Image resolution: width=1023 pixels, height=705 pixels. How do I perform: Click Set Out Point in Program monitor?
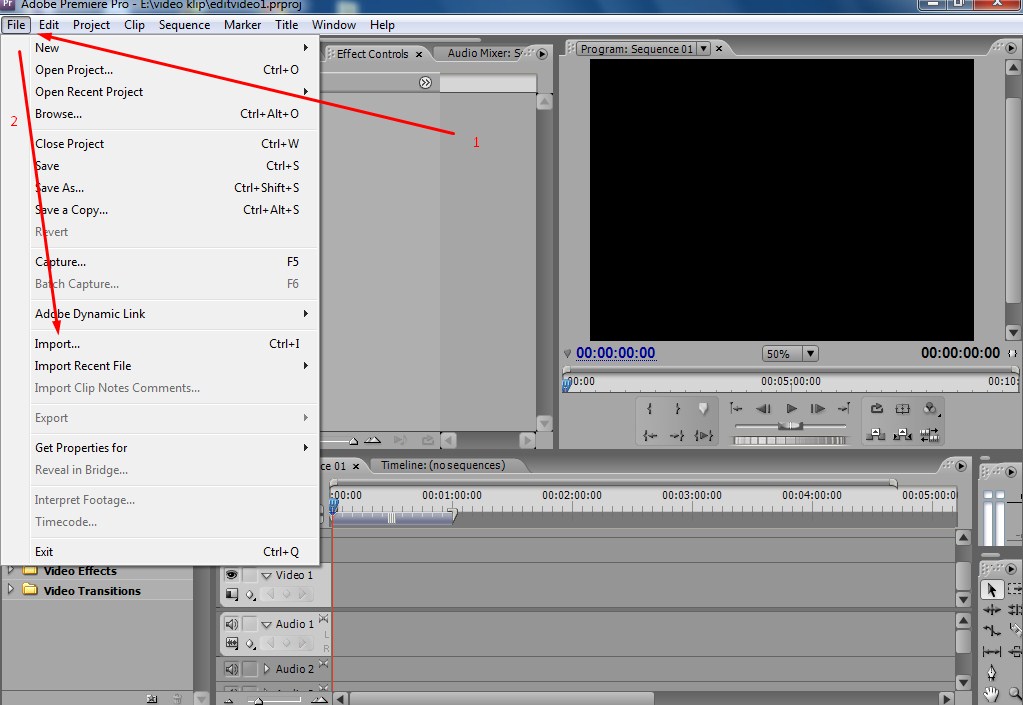click(x=677, y=409)
